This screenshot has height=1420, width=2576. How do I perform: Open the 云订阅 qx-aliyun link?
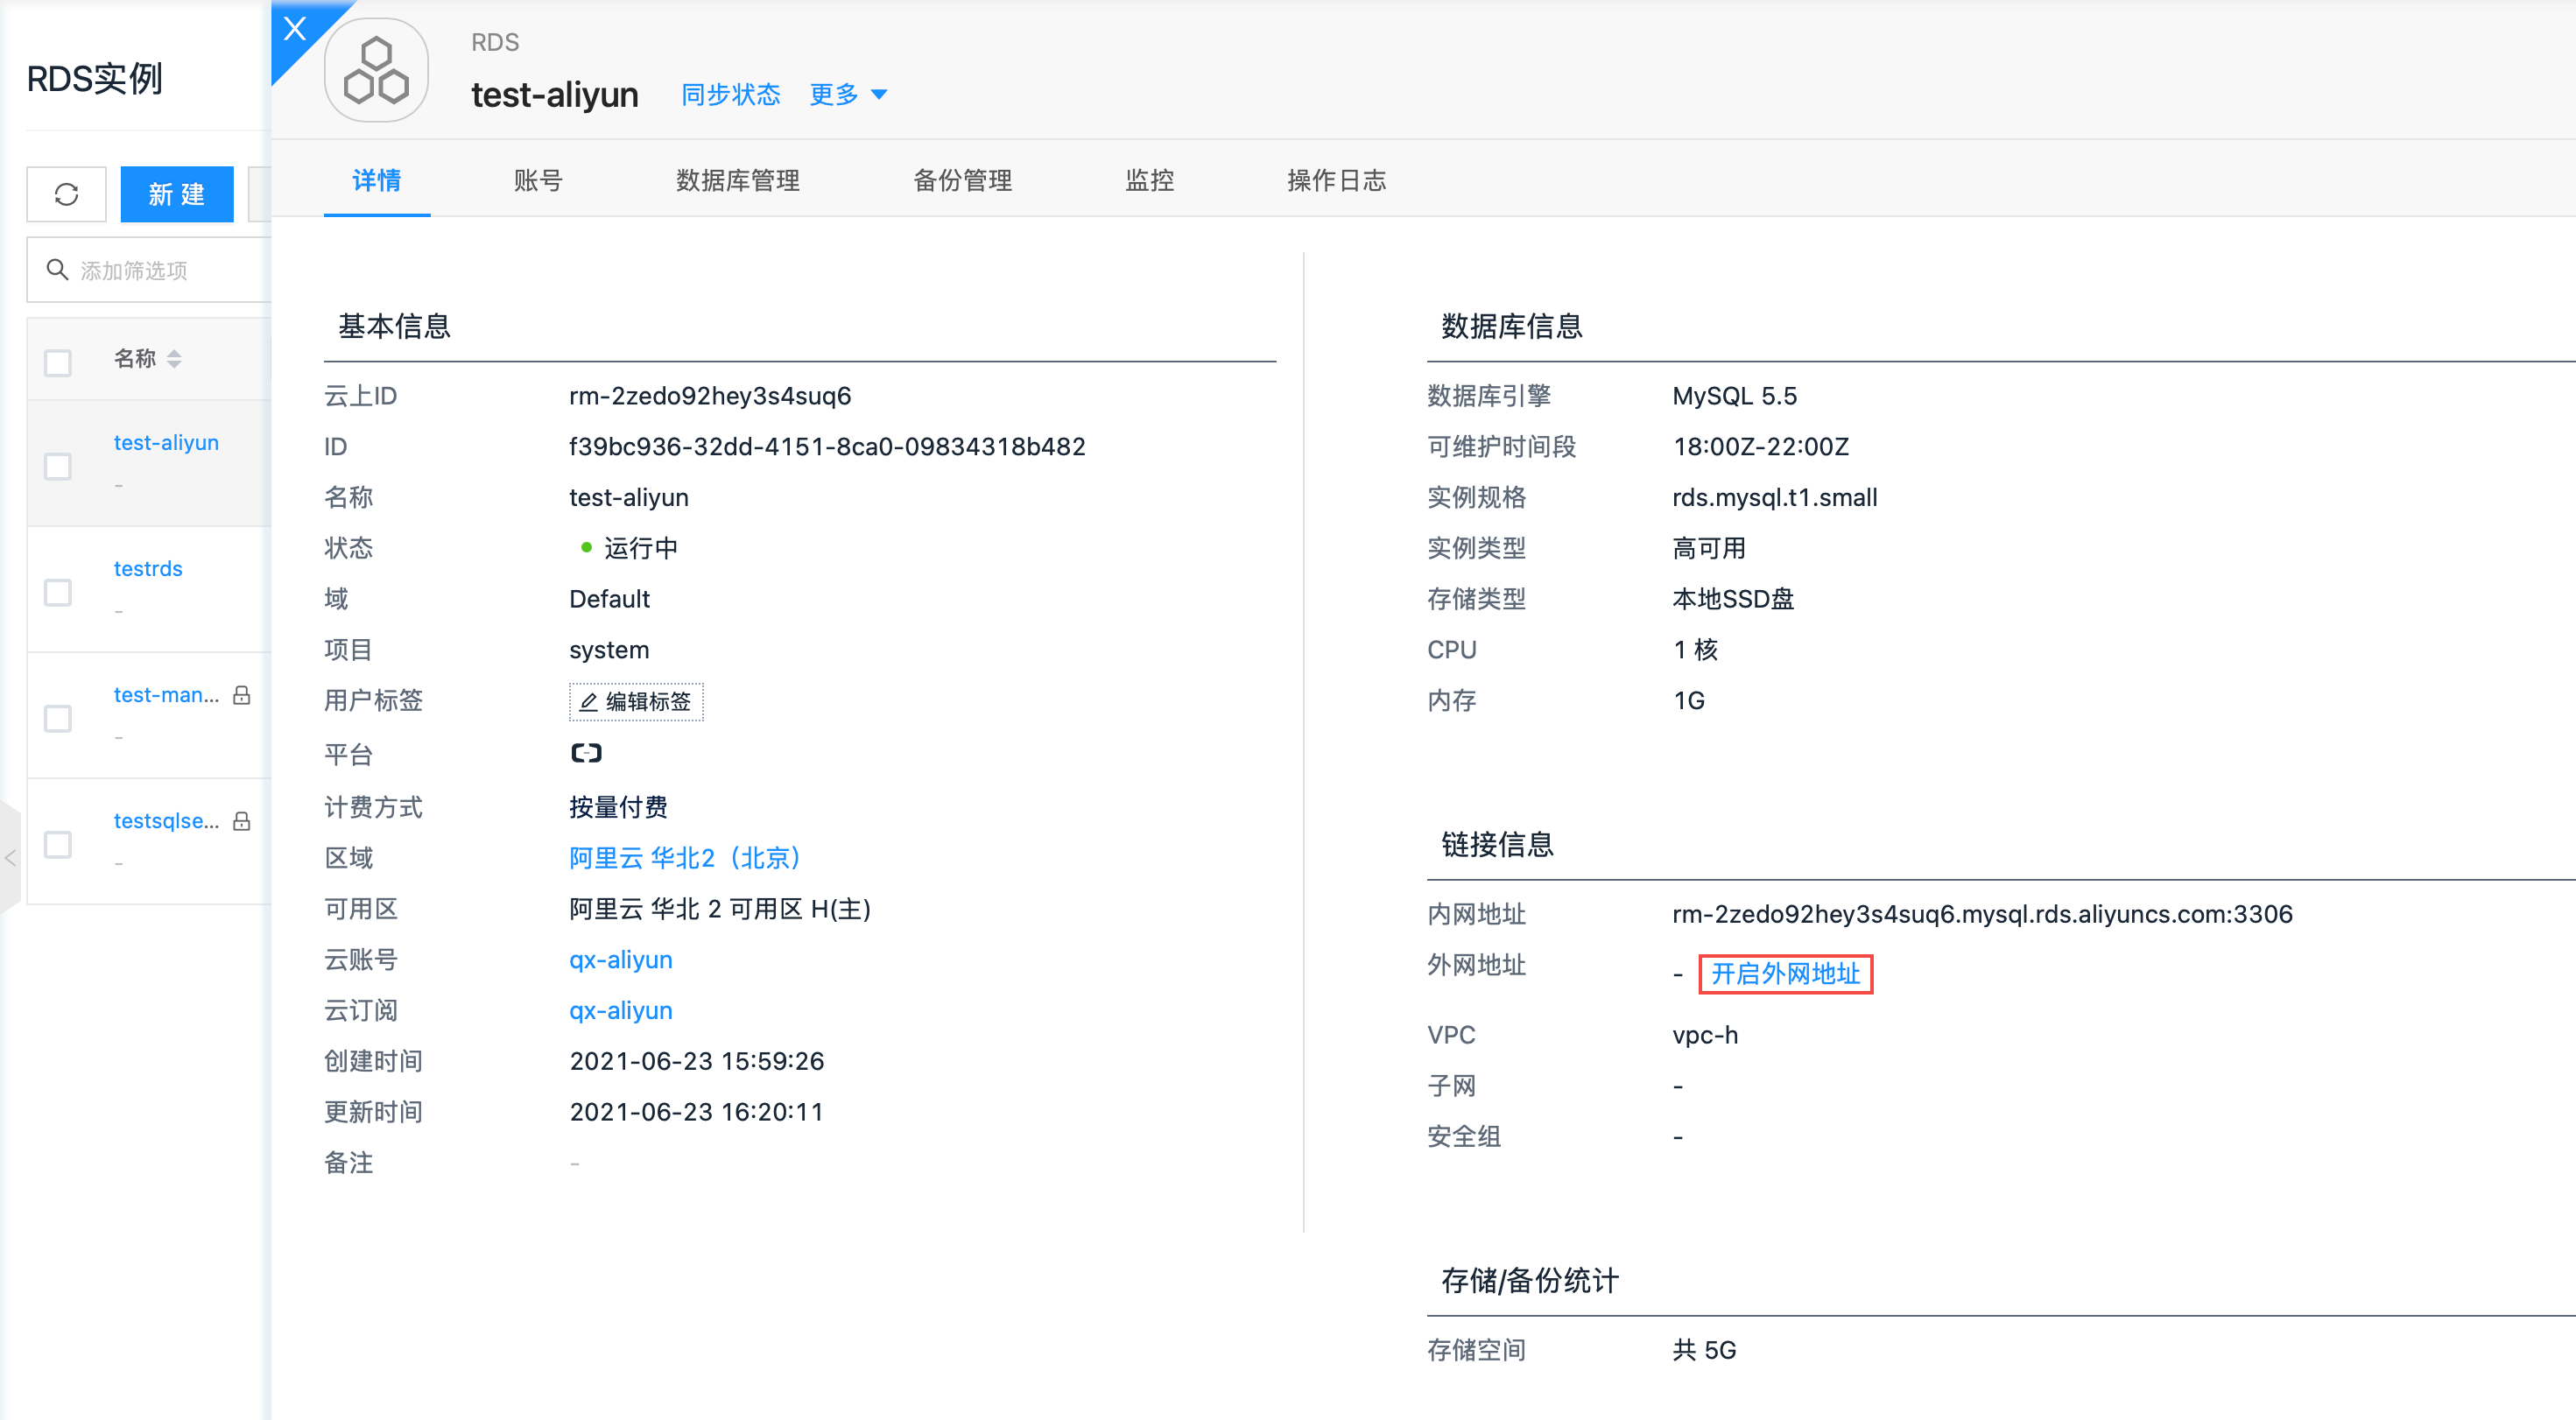point(621,1011)
